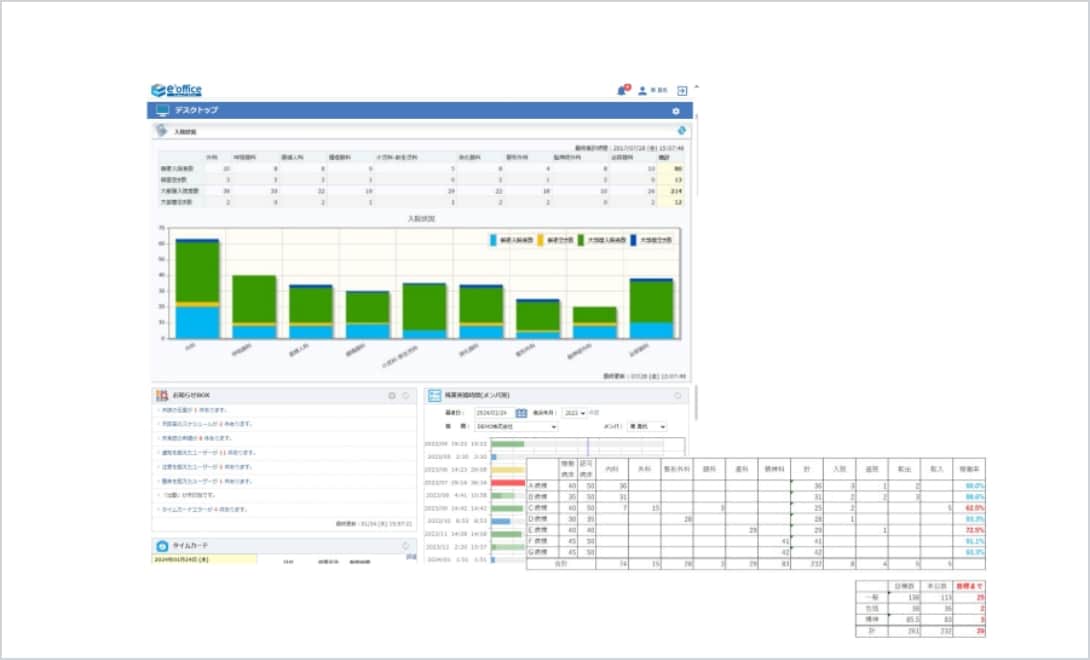
Task: Refresh the 入院状況 panel
Action: (681, 130)
